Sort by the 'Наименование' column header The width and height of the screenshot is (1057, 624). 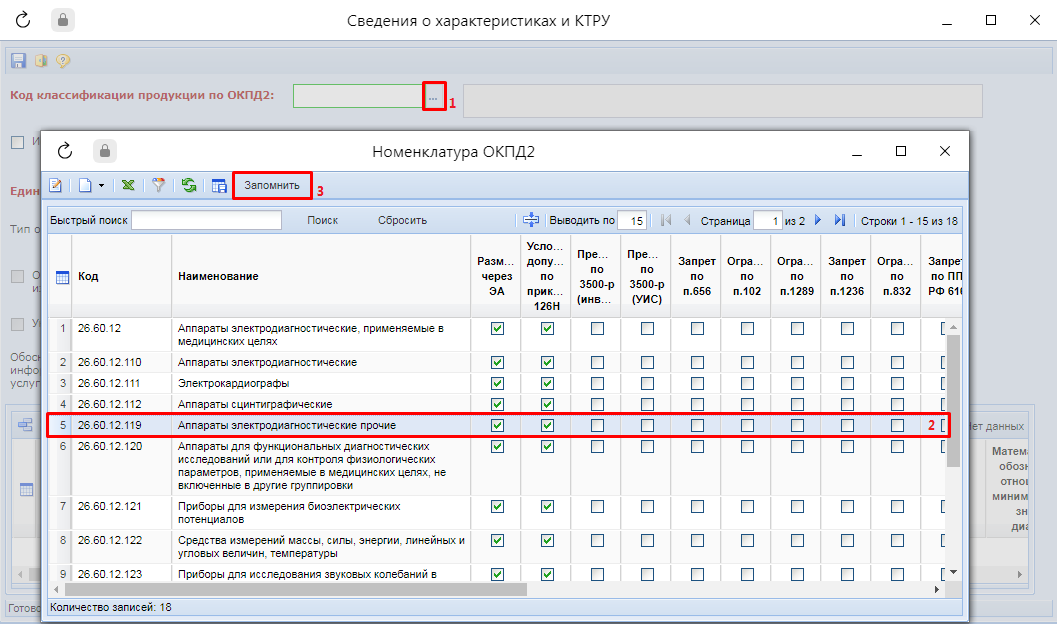(x=218, y=276)
